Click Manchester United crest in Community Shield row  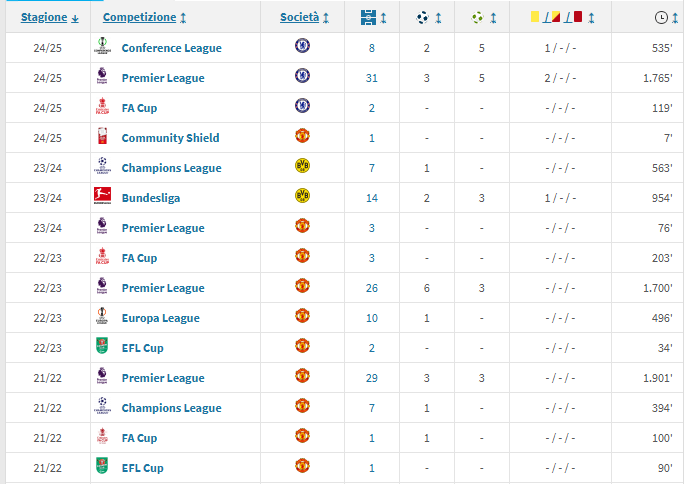302,136
